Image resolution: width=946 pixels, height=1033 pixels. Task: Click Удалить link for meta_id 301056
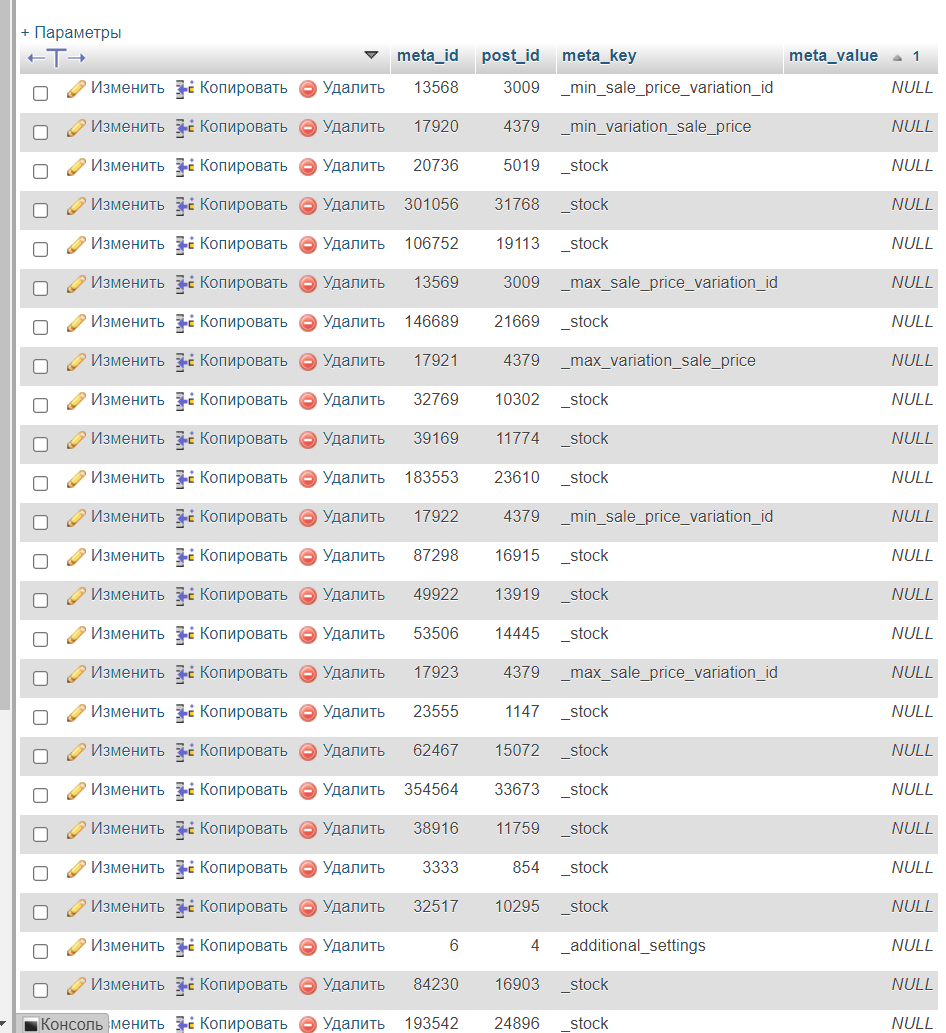click(354, 205)
